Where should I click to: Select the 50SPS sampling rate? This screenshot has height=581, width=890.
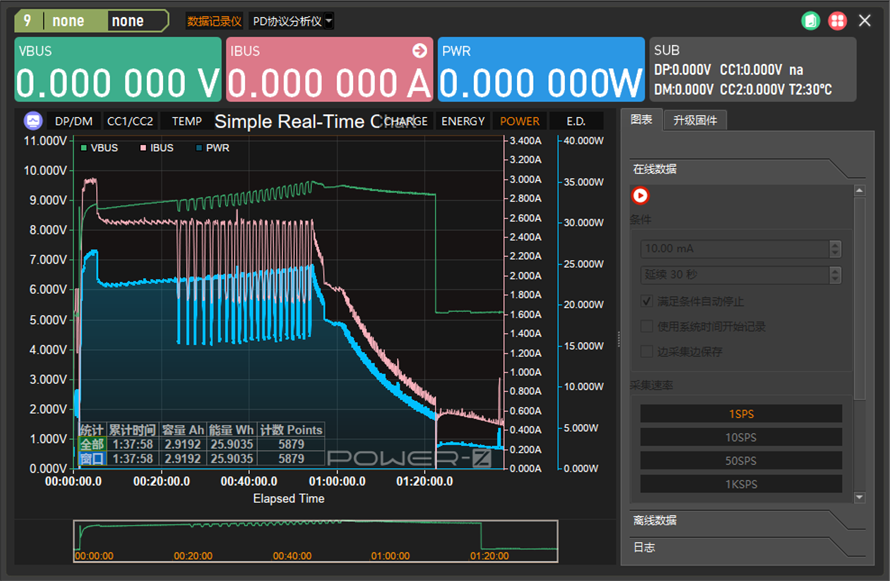[x=741, y=461]
